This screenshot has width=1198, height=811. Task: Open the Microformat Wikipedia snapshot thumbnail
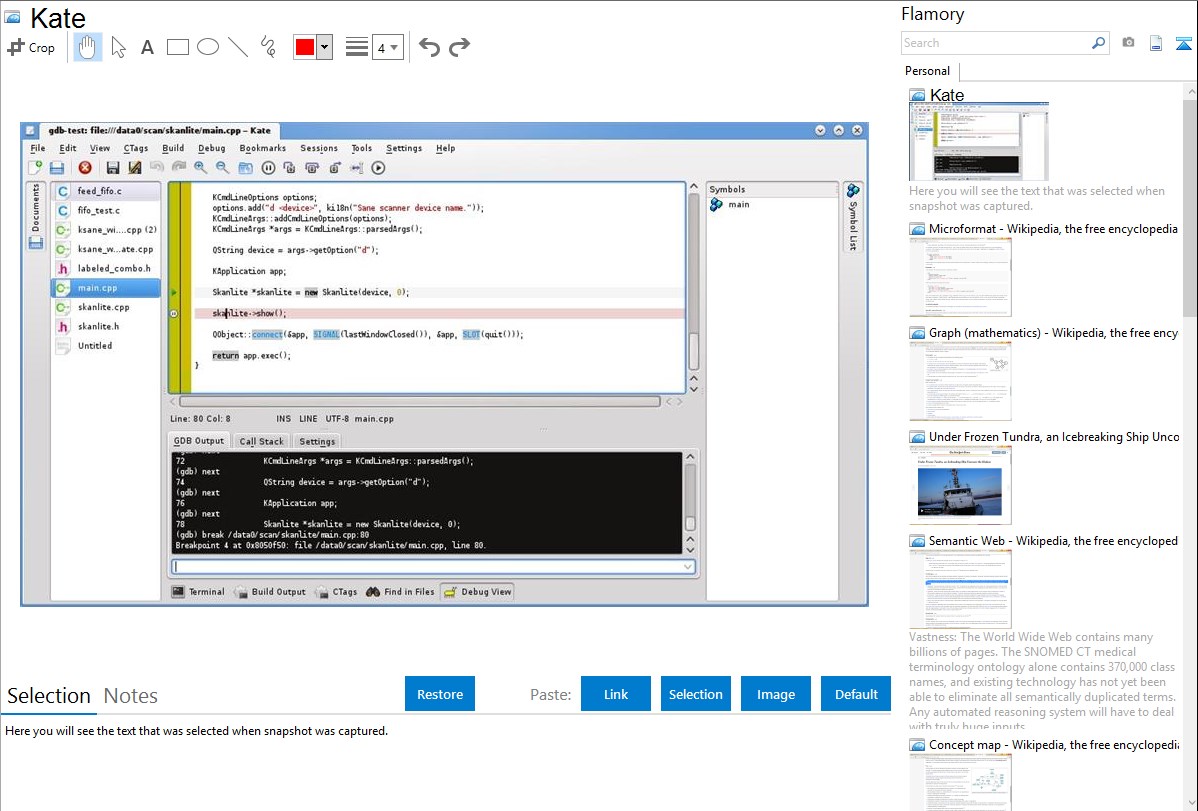pos(960,277)
